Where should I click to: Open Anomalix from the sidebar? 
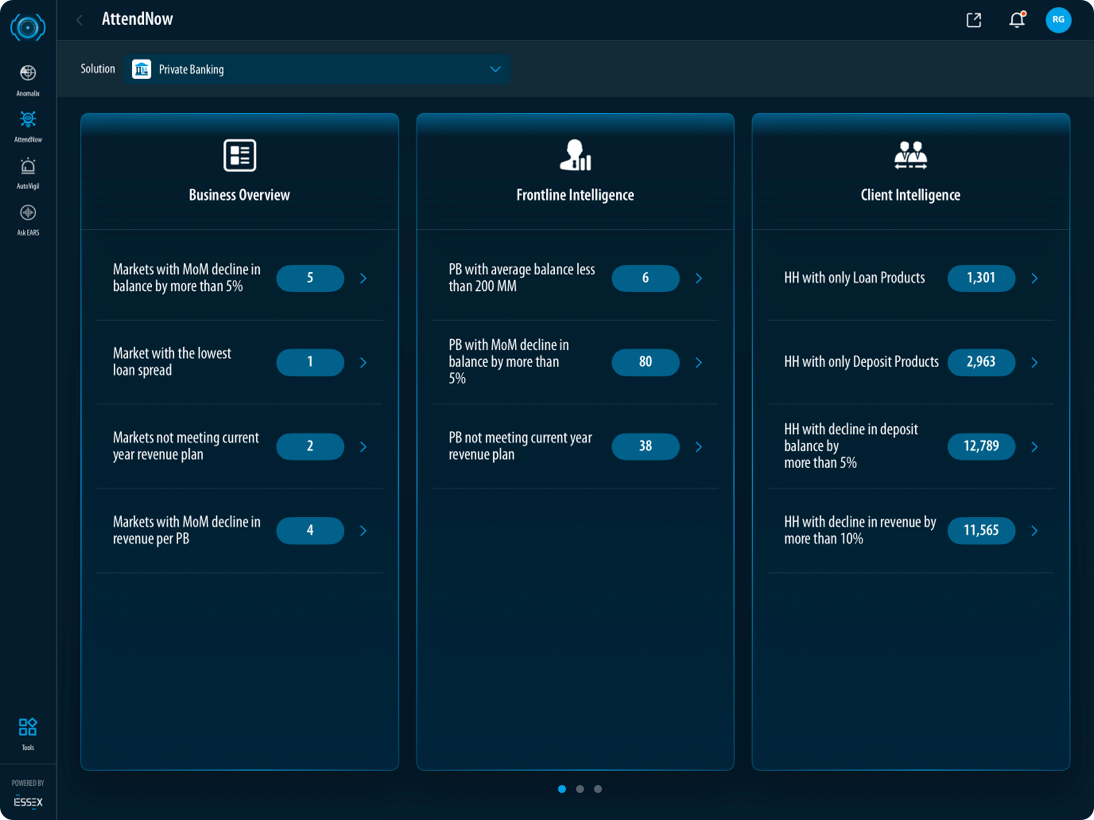click(x=28, y=78)
